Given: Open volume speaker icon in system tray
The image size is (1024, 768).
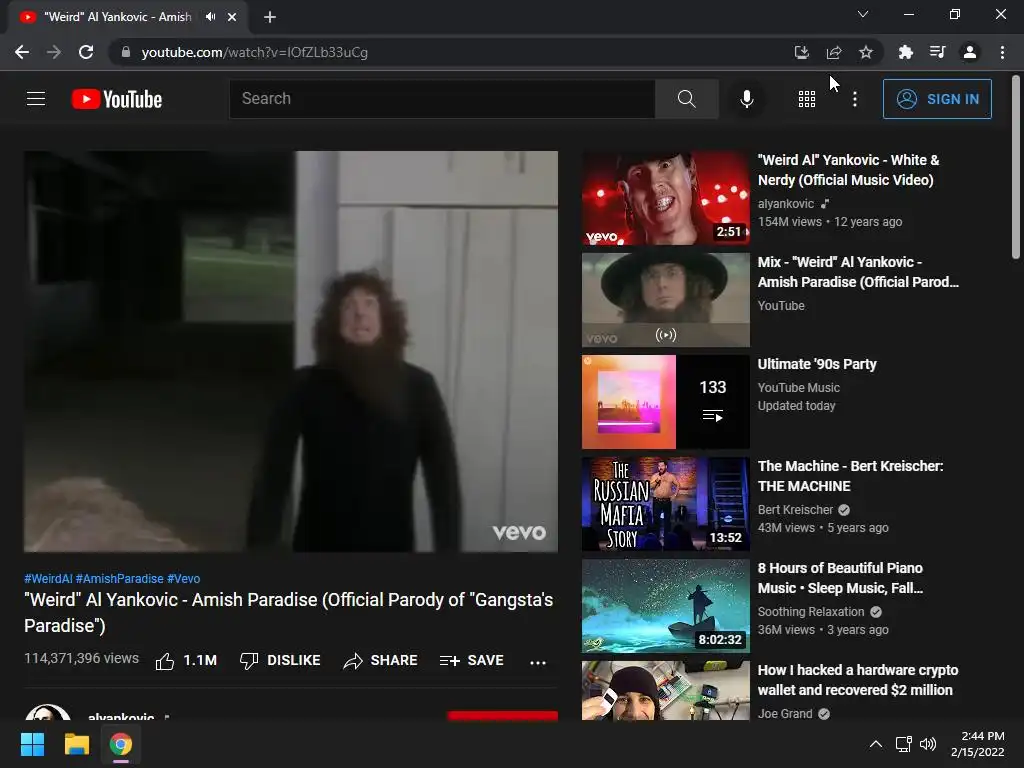Looking at the screenshot, I should pos(927,744).
